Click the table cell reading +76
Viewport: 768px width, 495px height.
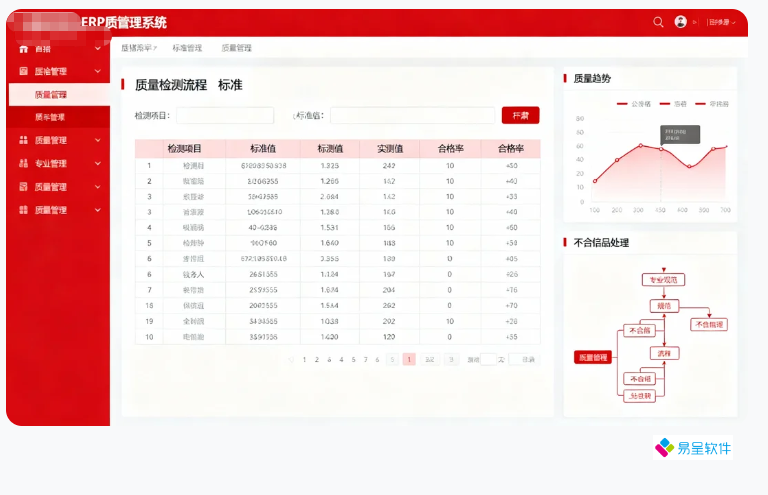pos(511,290)
